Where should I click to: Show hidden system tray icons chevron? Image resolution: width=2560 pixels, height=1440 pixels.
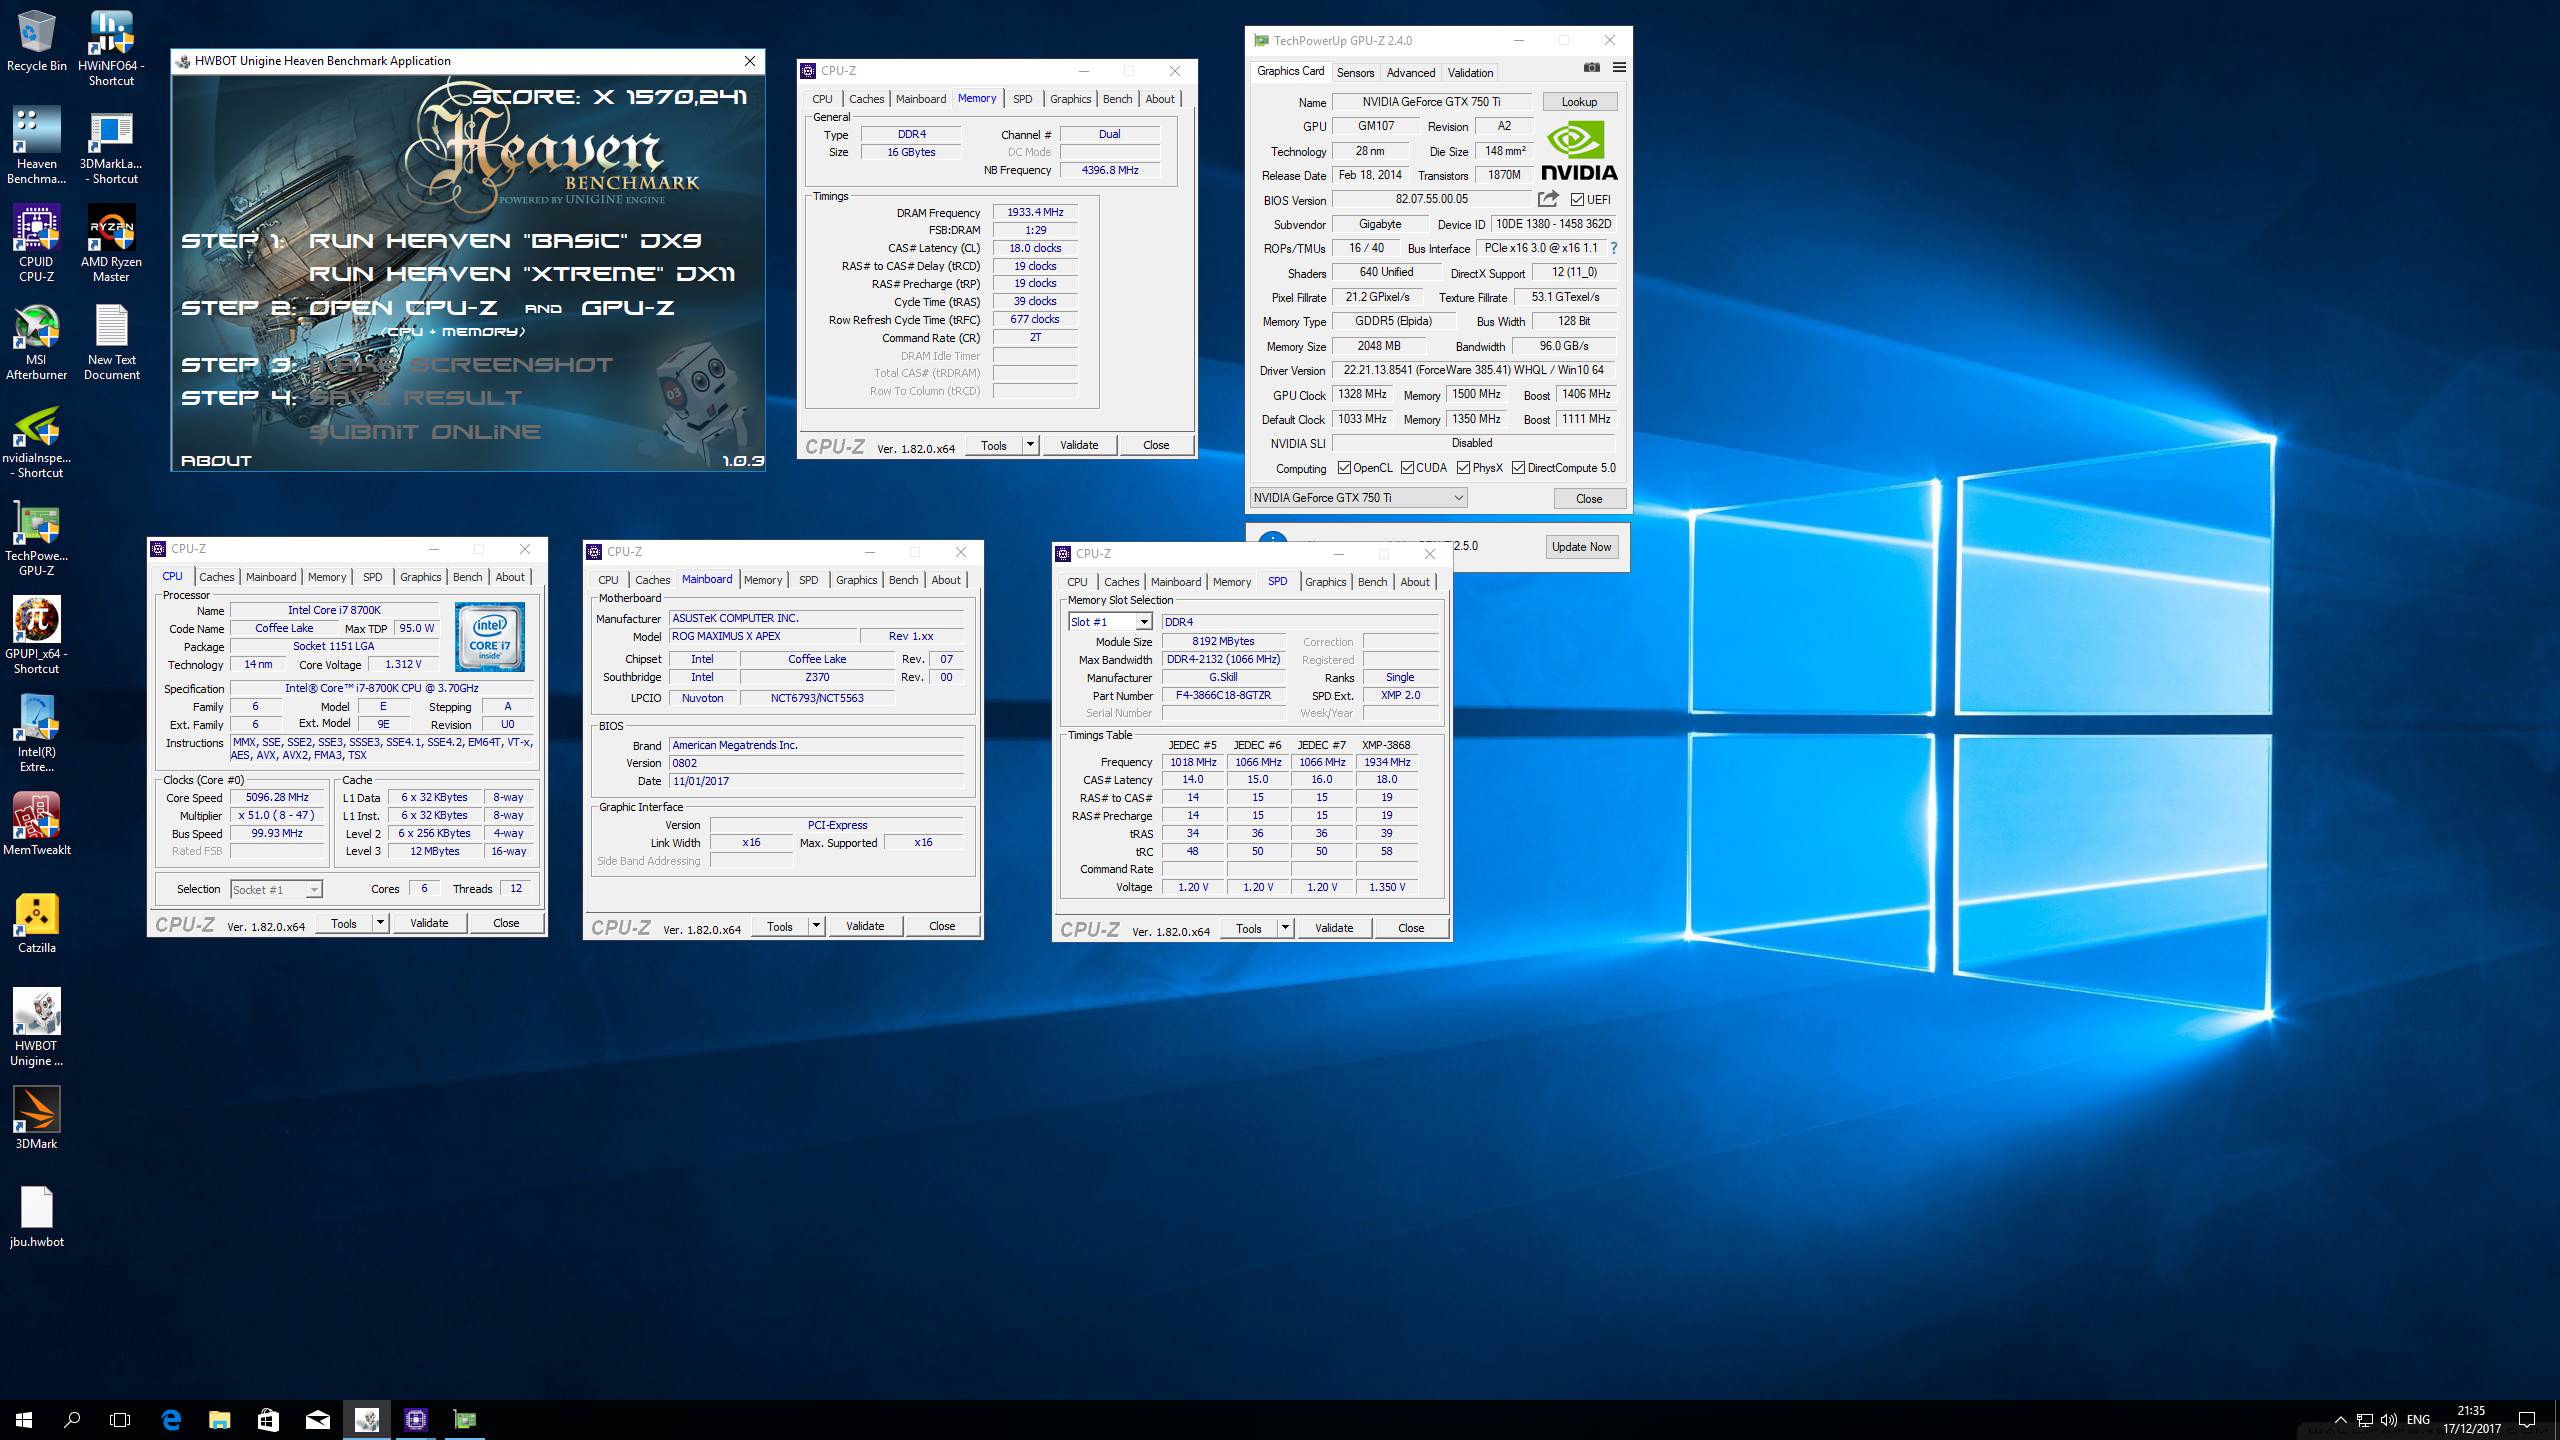point(2340,1420)
